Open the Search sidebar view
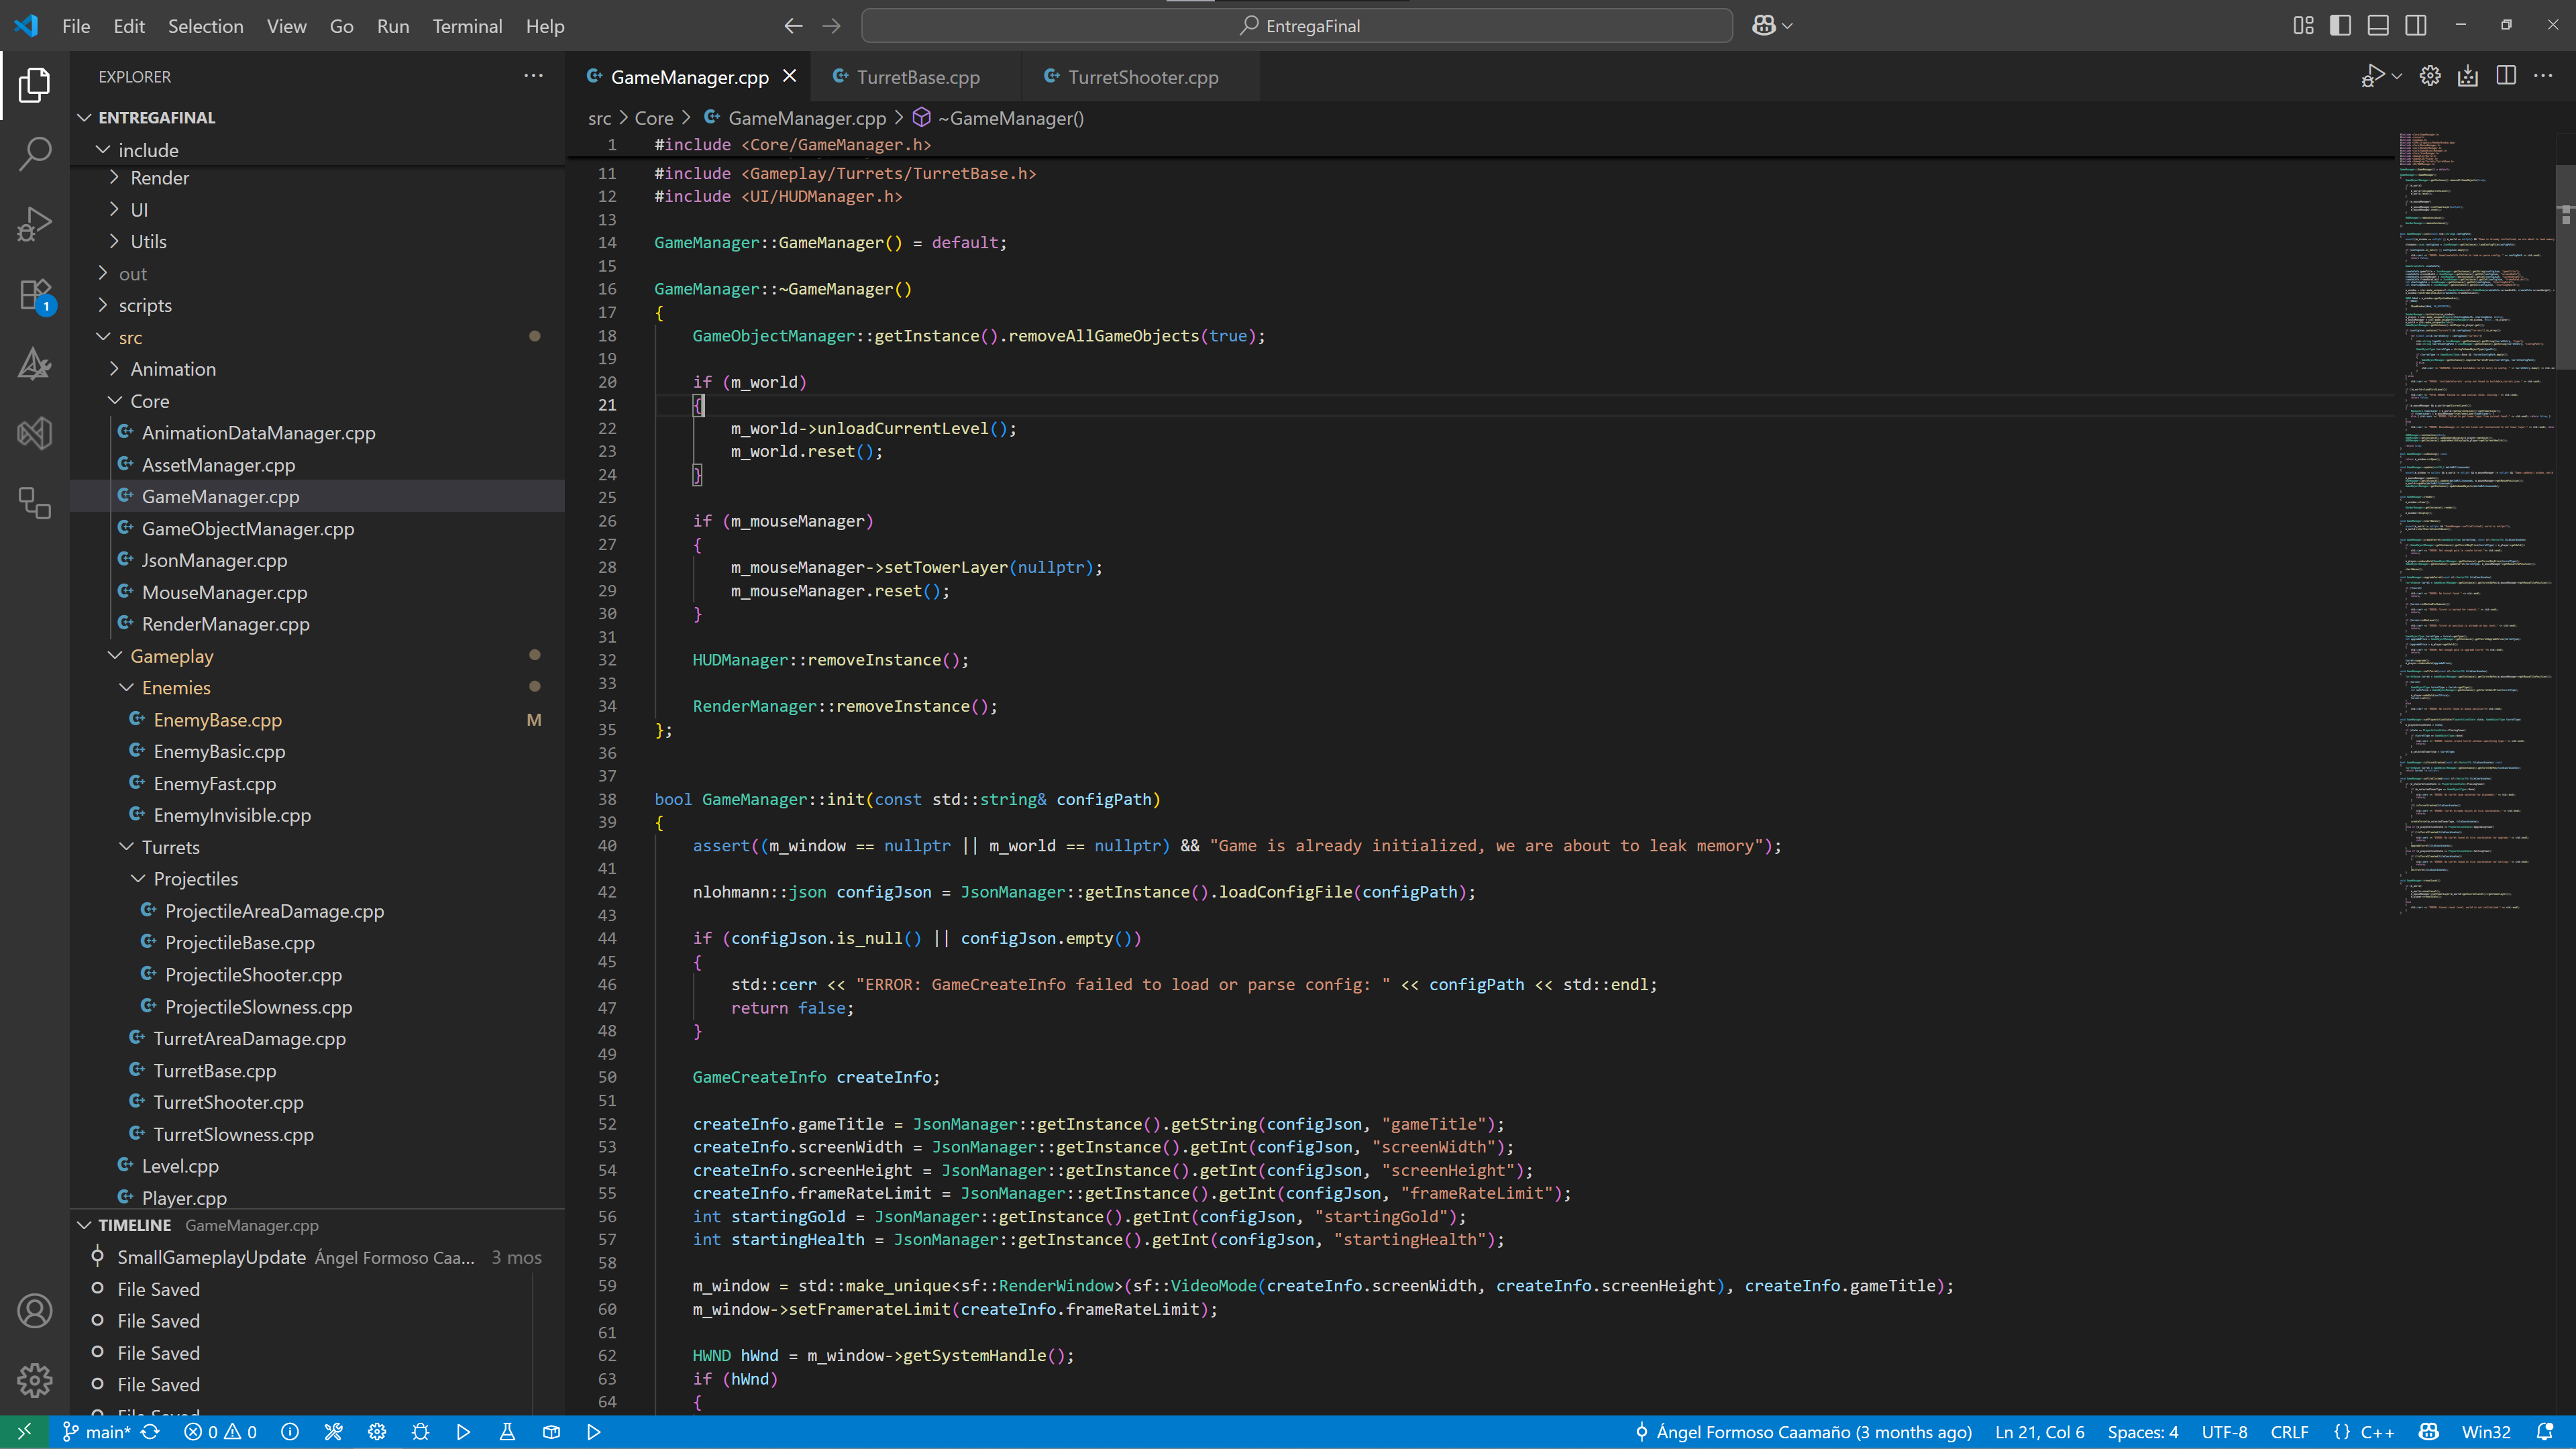This screenshot has height=1449, width=2576. tap(36, 154)
